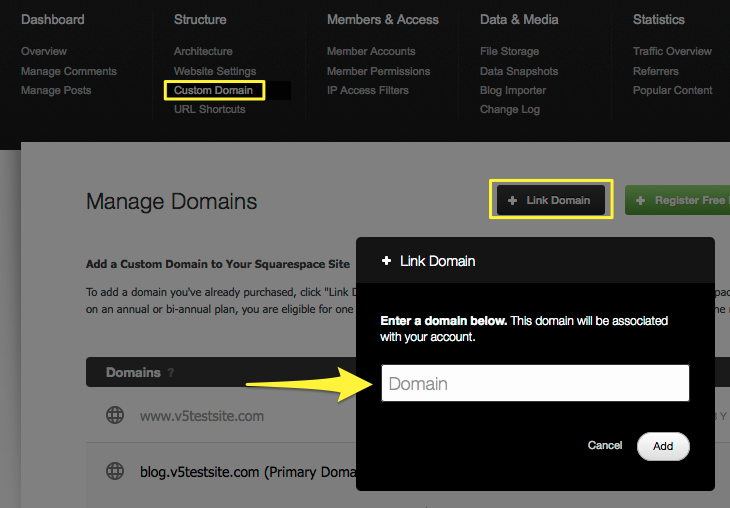730x508 pixels.
Task: Go to Architecture settings
Action: [203, 51]
